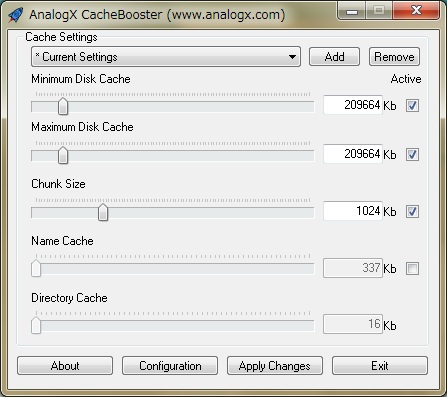The height and width of the screenshot is (397, 447).
Task: Minimize the CacheBooster window
Action: [x=352, y=11]
